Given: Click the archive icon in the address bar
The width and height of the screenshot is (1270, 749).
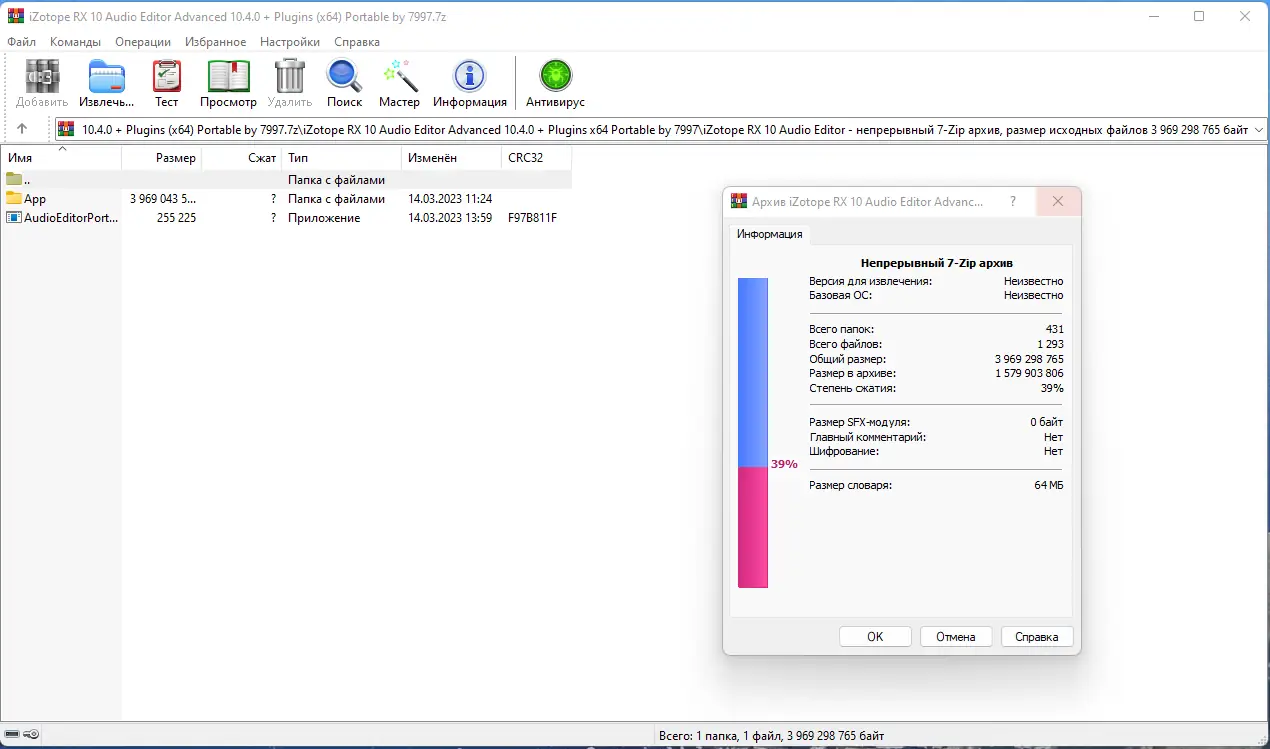Looking at the screenshot, I should point(66,129).
